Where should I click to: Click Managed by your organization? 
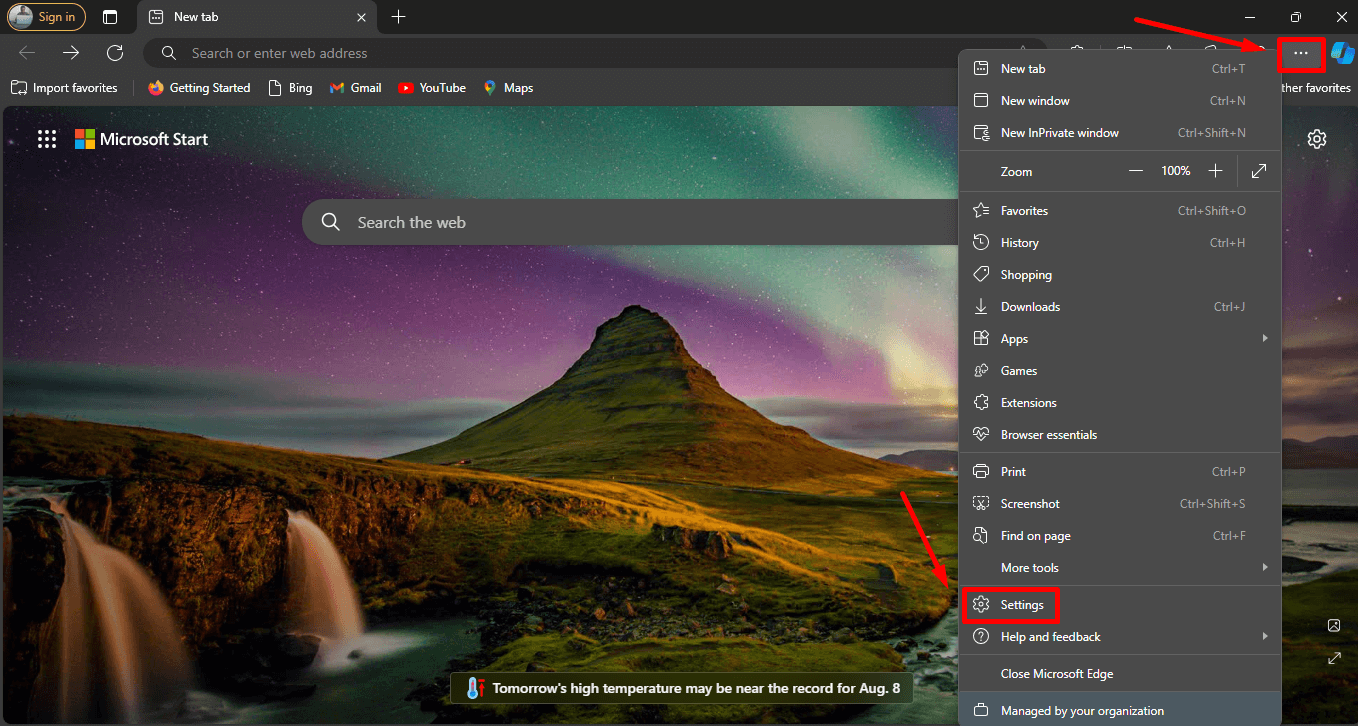[1120, 711]
